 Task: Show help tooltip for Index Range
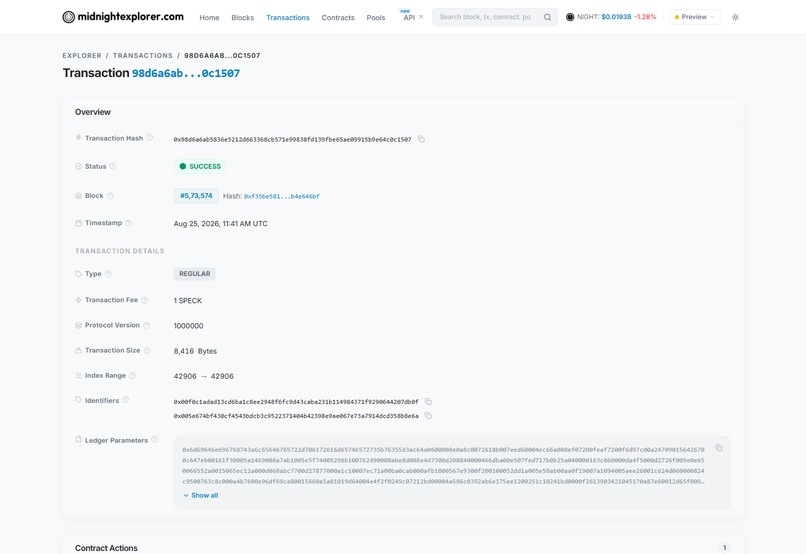[132, 376]
